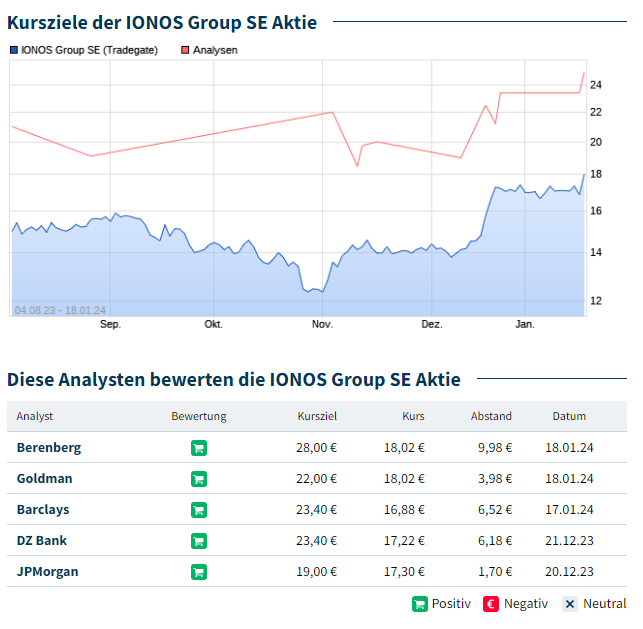Sort table by Datum column header
The height and width of the screenshot is (629, 643).
[x=569, y=416]
